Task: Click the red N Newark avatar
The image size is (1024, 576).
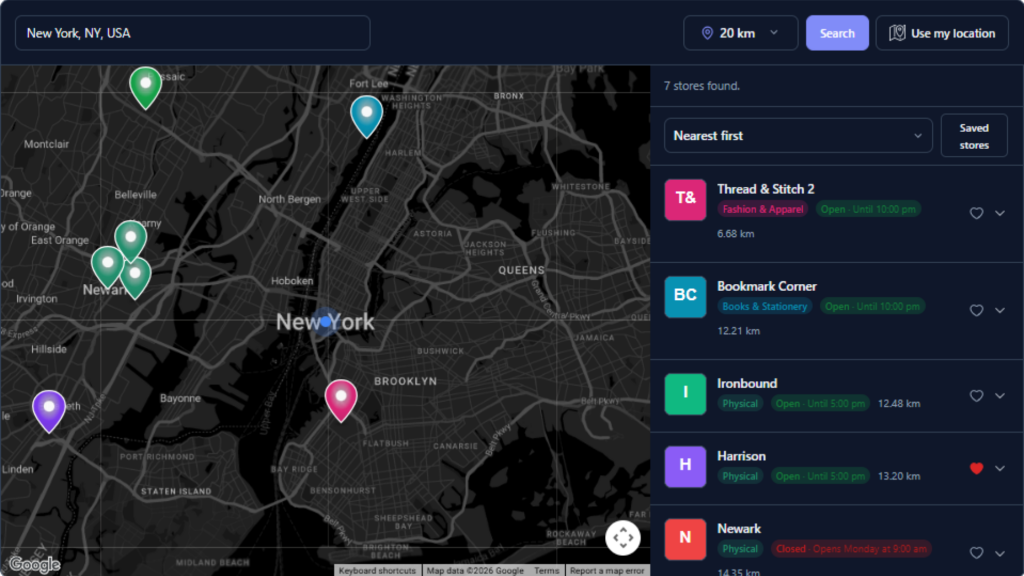Action: click(x=685, y=539)
